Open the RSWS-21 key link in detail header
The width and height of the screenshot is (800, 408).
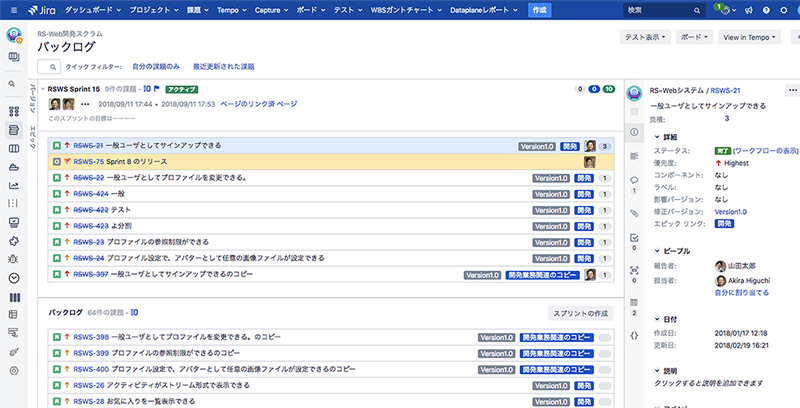pos(726,91)
